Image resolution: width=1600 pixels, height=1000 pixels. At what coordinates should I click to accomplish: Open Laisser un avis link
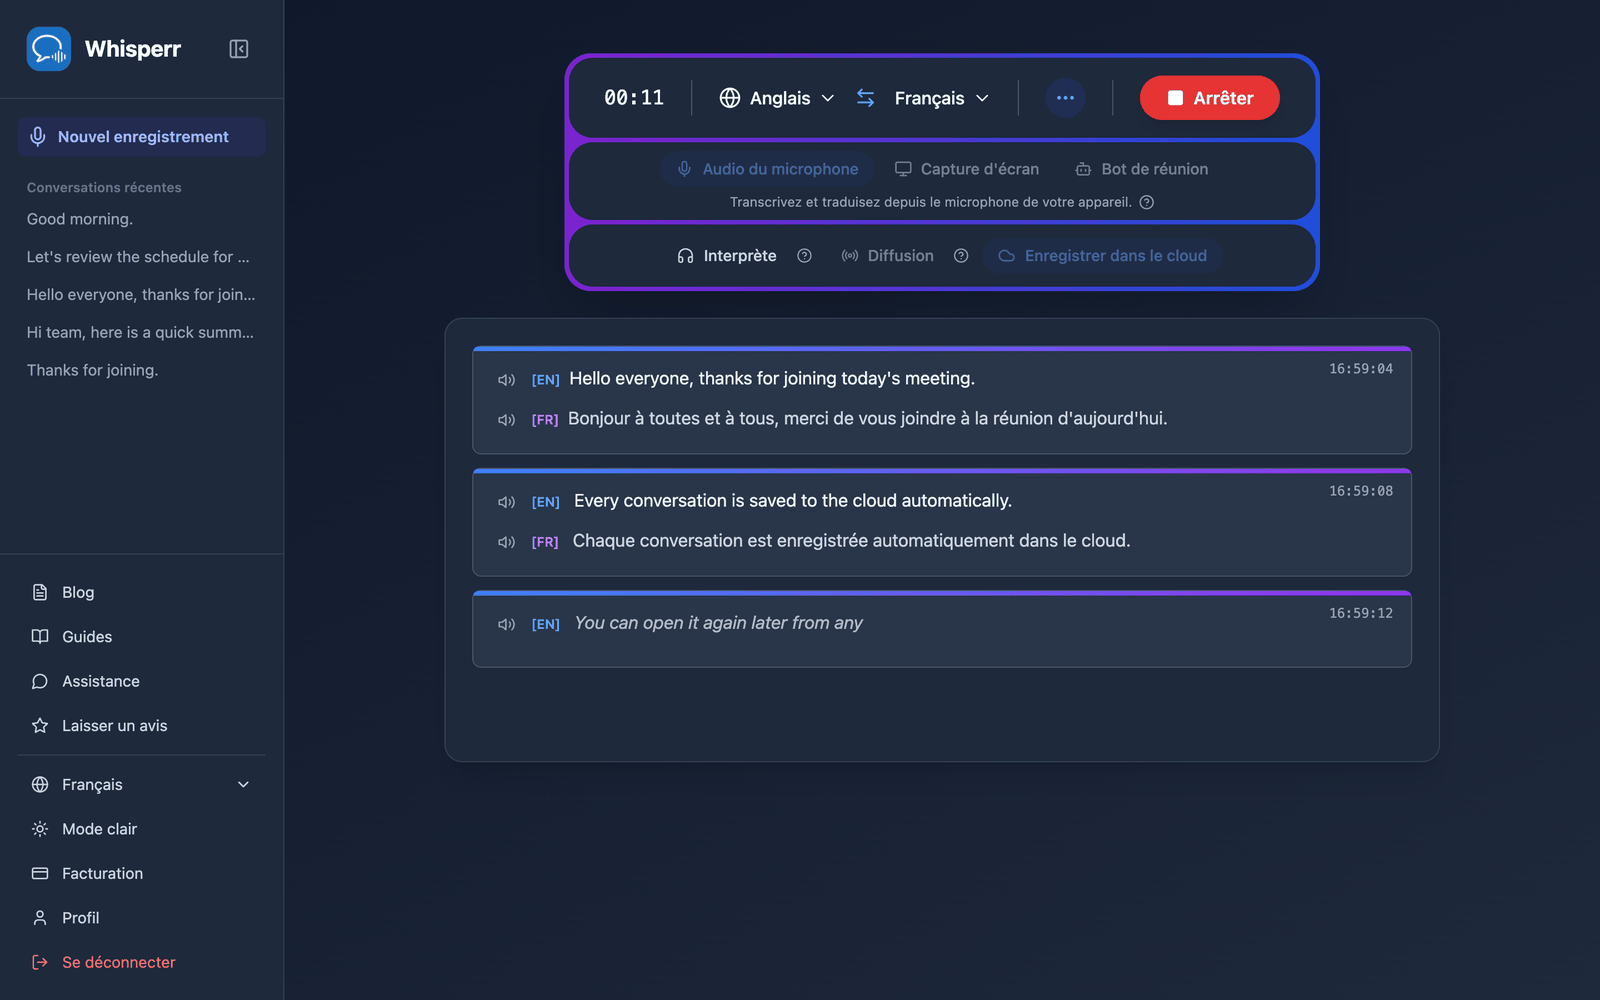141,726
